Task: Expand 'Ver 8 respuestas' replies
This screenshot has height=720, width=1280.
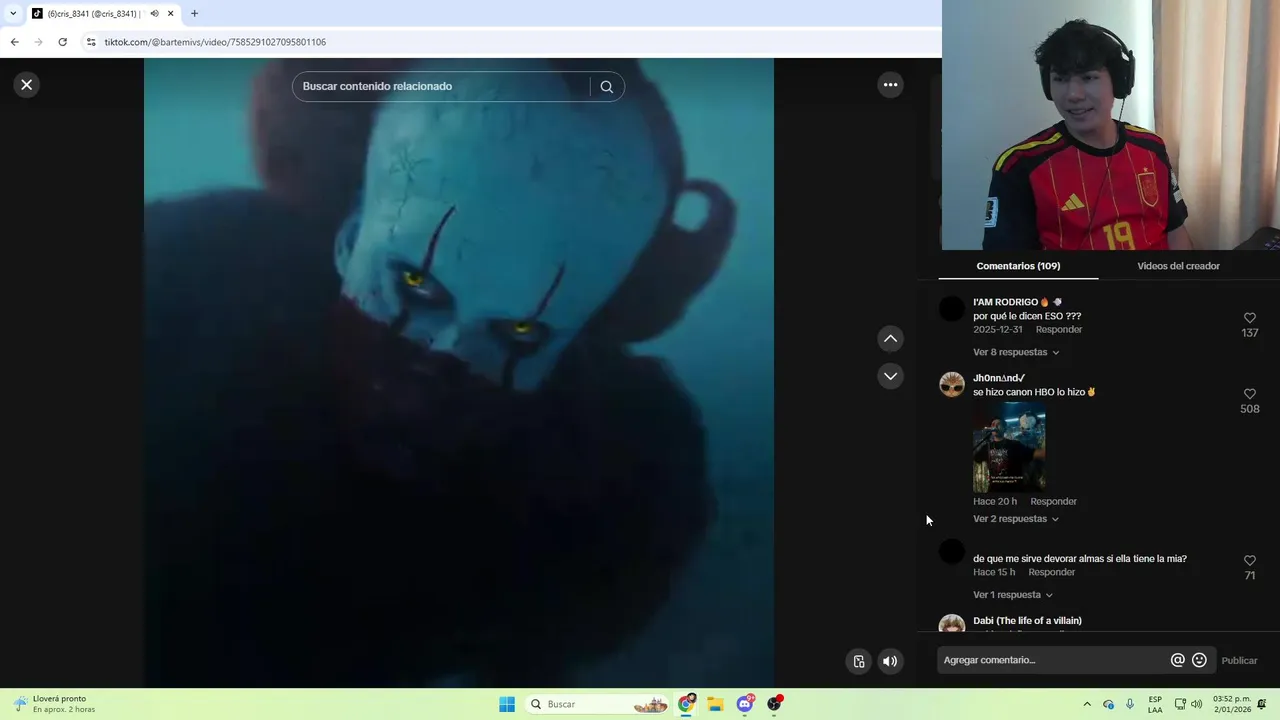Action: pos(1016,352)
